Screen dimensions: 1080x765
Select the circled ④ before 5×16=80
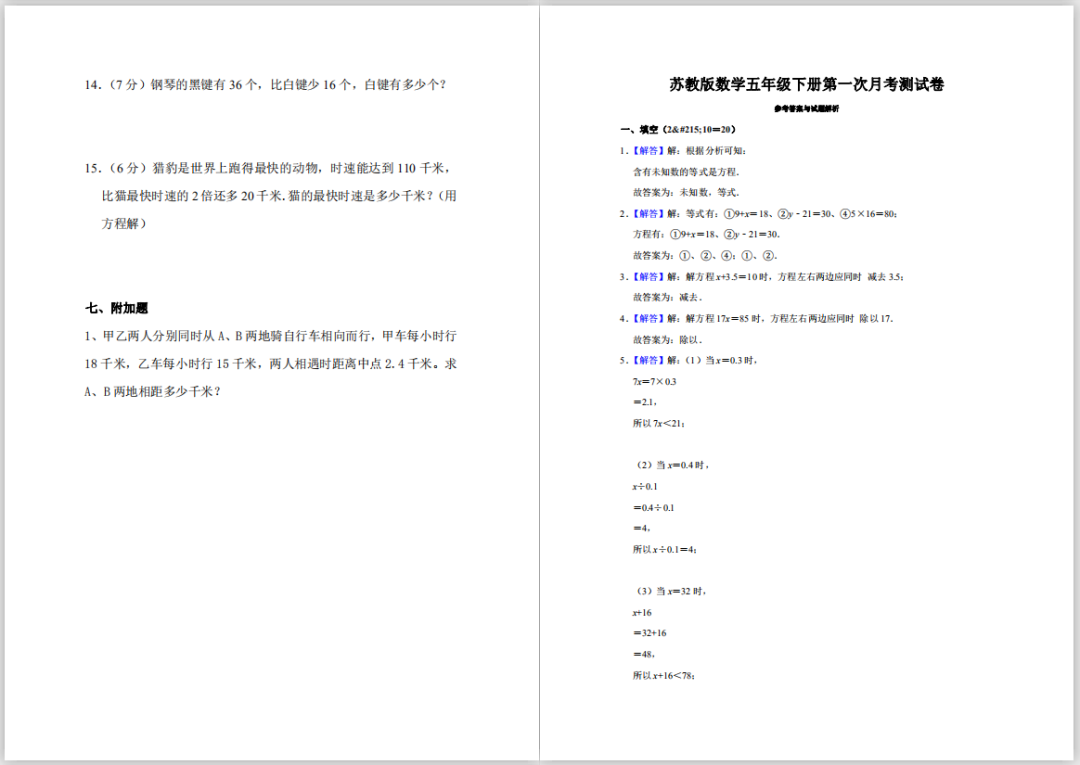(x=844, y=213)
